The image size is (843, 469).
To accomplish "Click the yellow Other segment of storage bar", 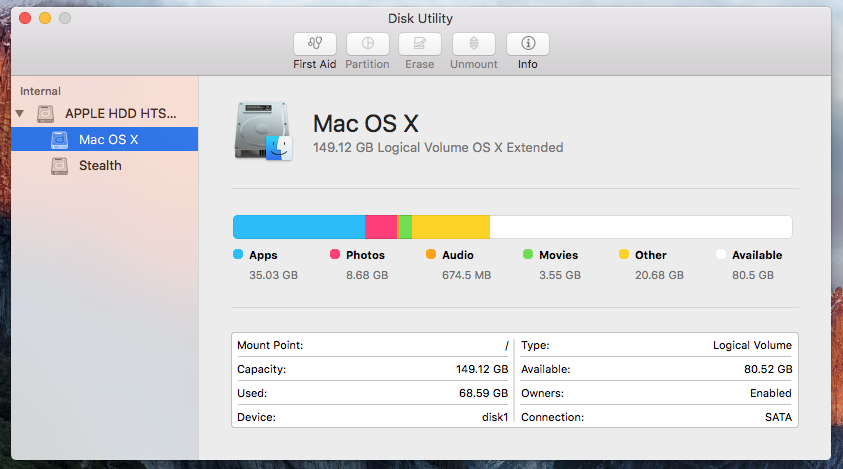I will coord(451,227).
